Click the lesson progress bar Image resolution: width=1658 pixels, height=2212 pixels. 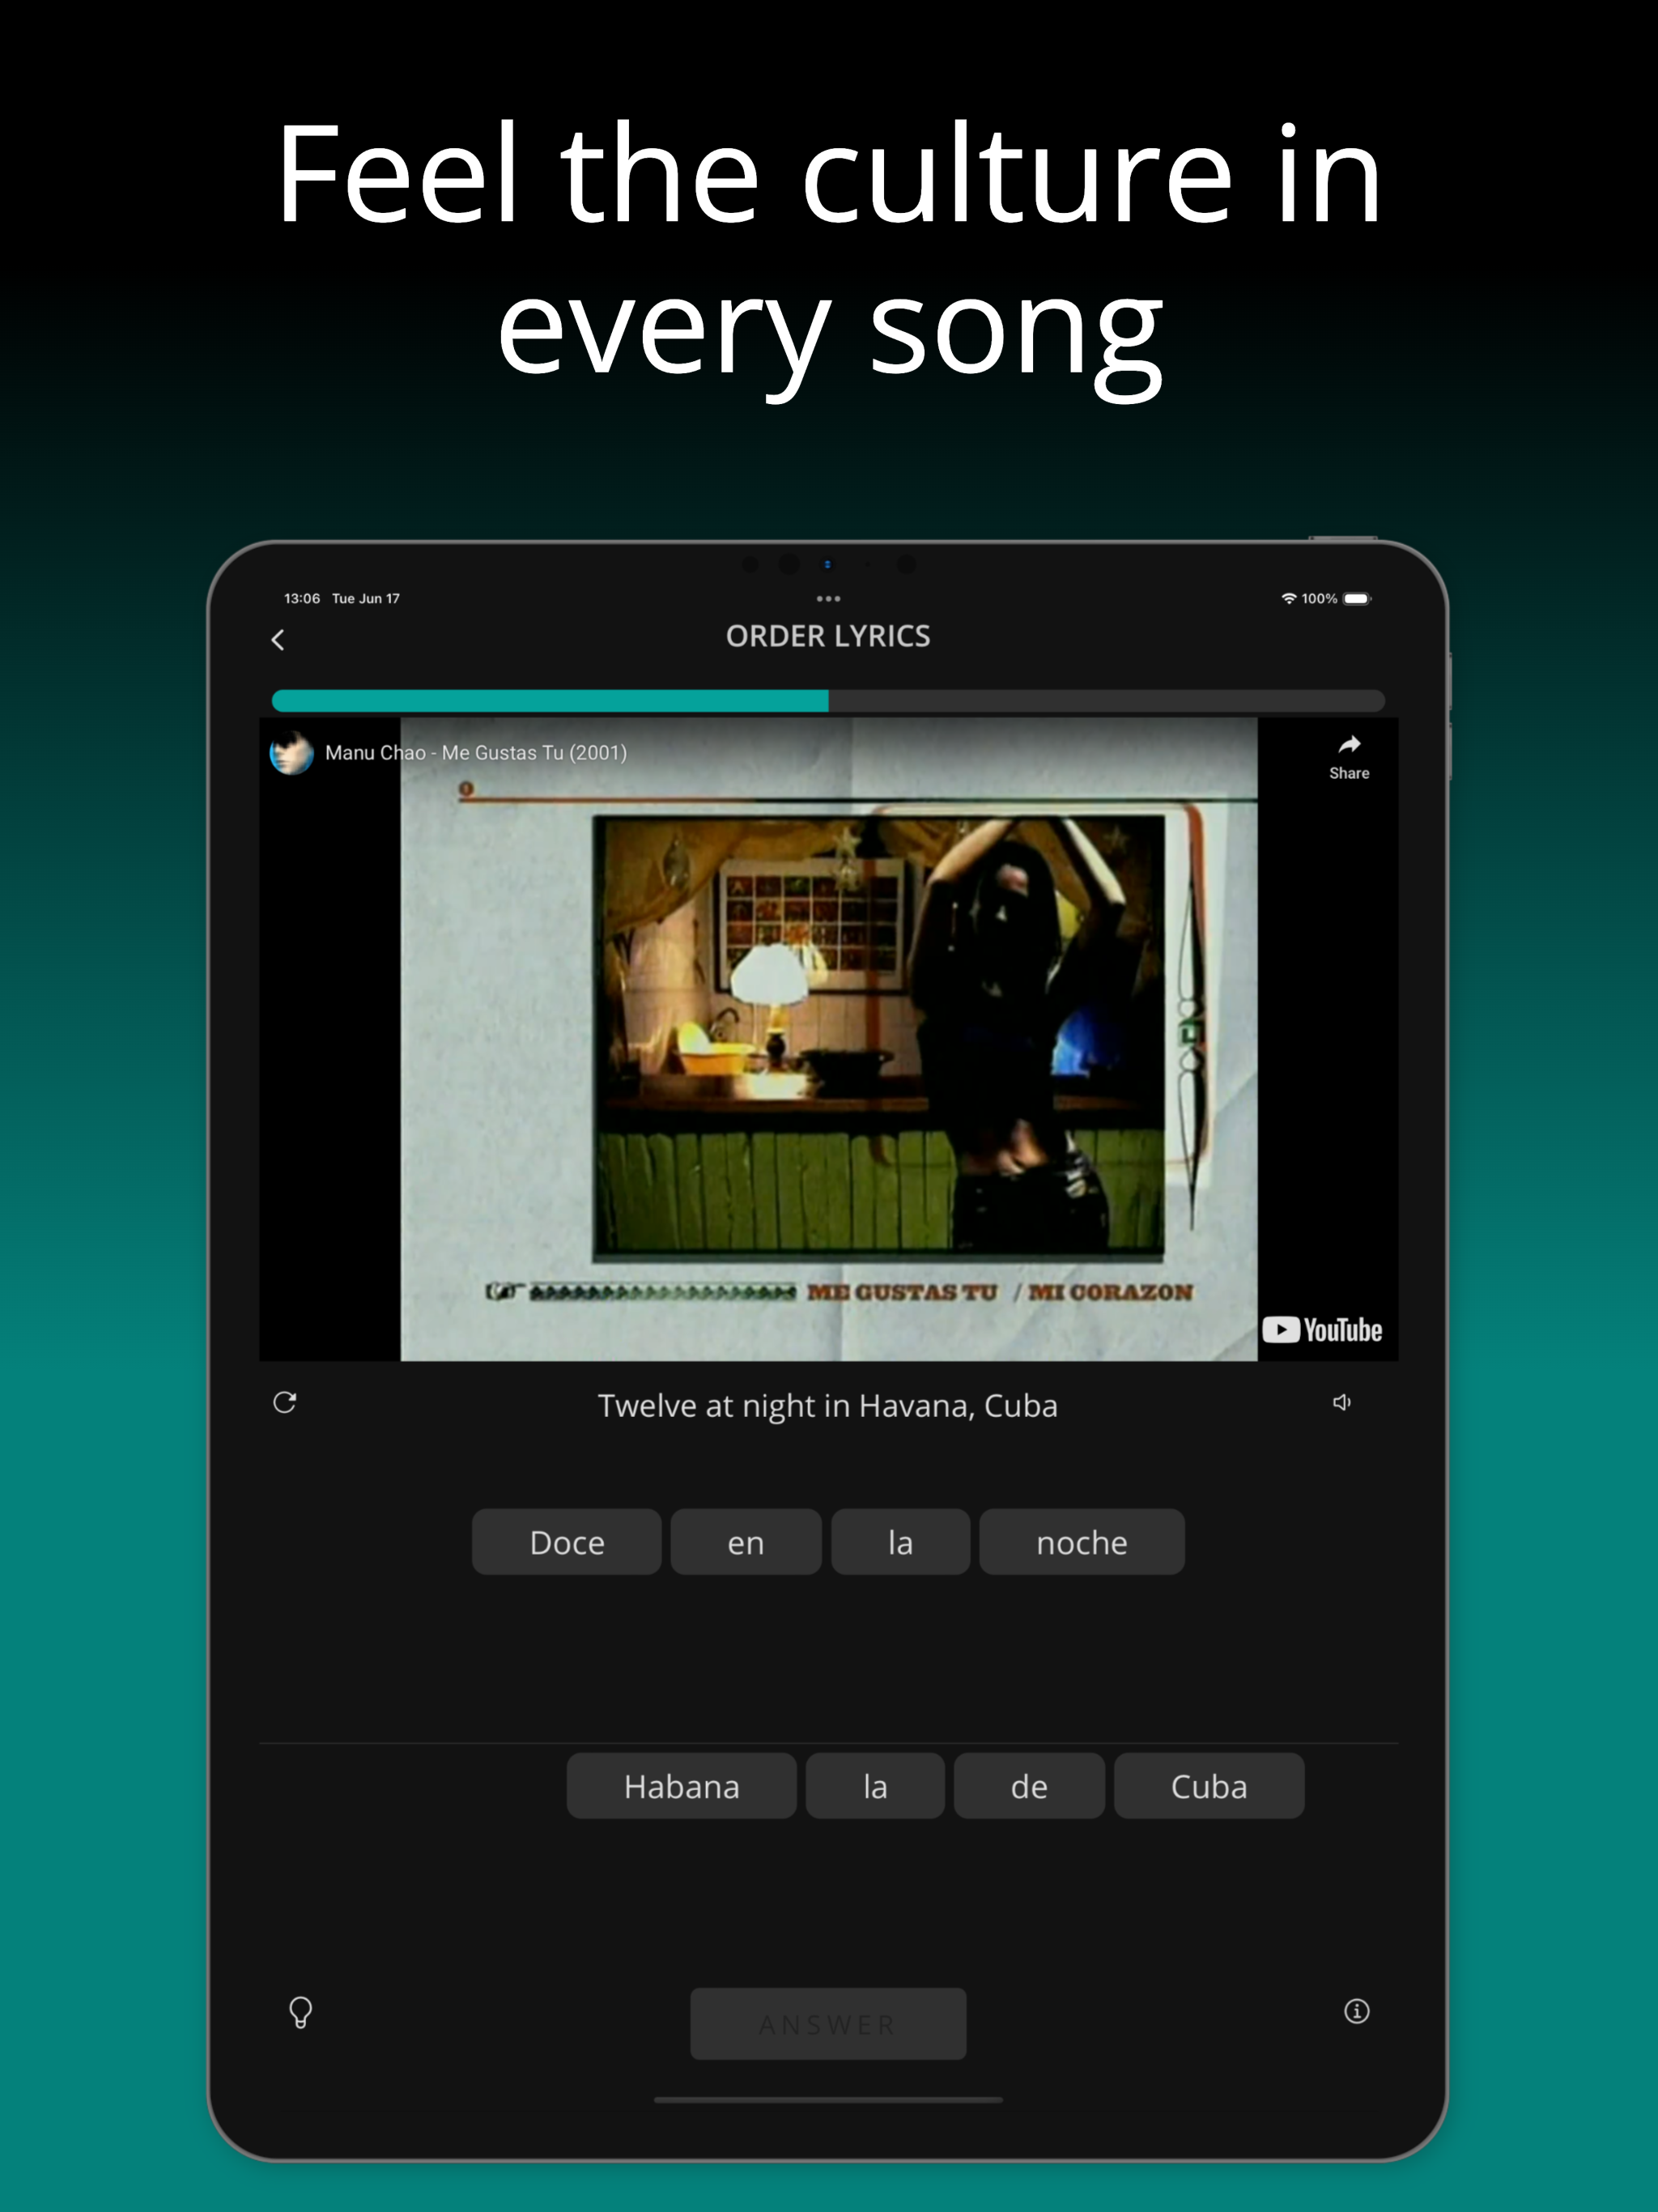click(x=828, y=700)
